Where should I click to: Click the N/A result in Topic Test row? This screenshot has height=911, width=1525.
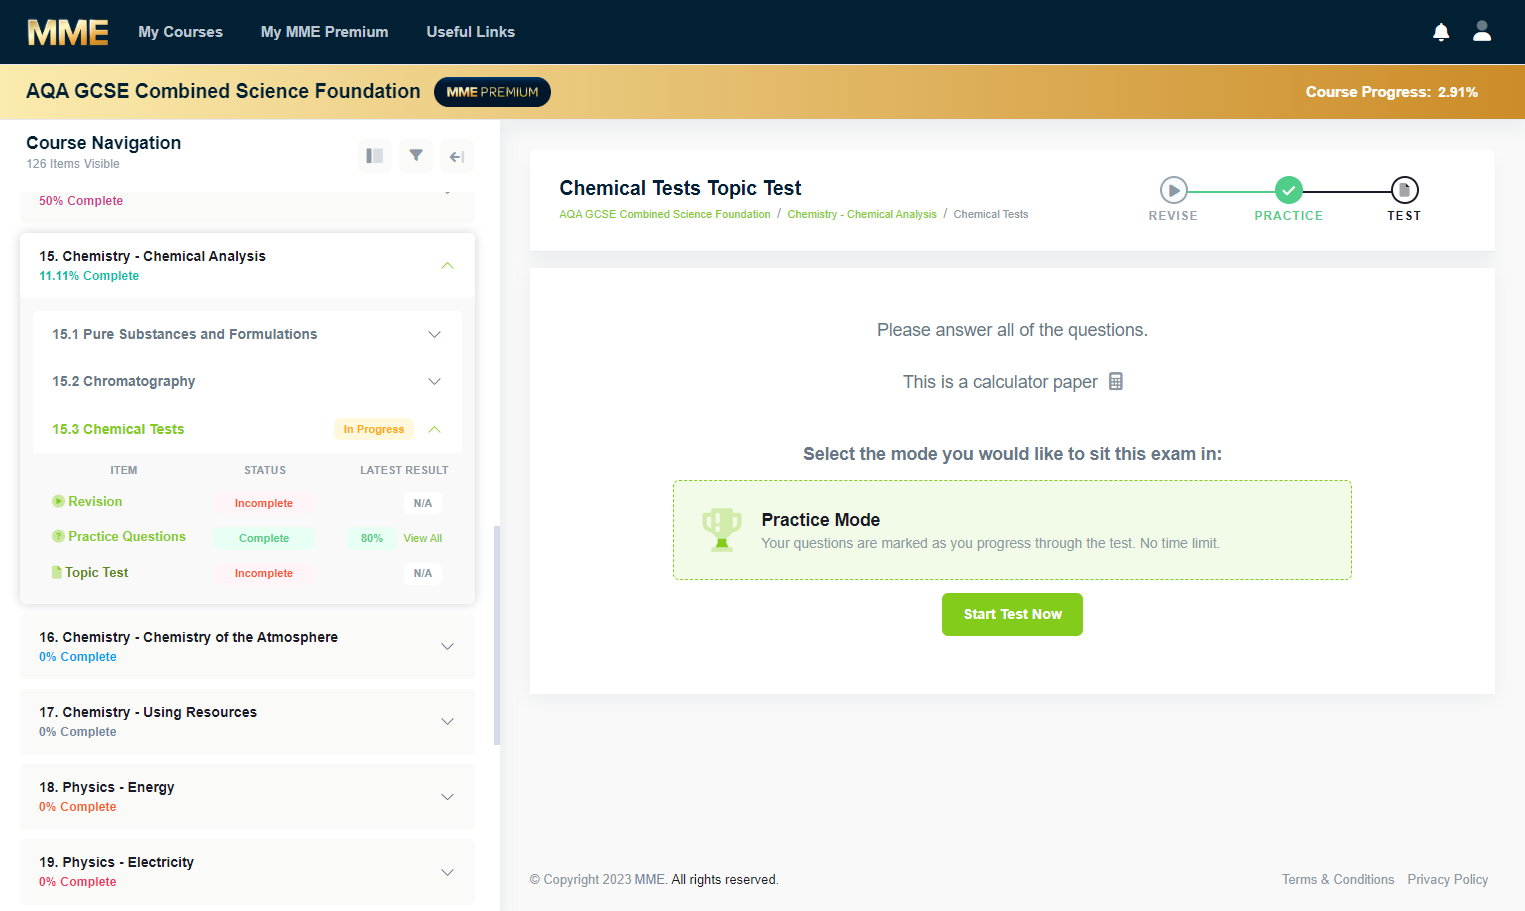pos(423,573)
